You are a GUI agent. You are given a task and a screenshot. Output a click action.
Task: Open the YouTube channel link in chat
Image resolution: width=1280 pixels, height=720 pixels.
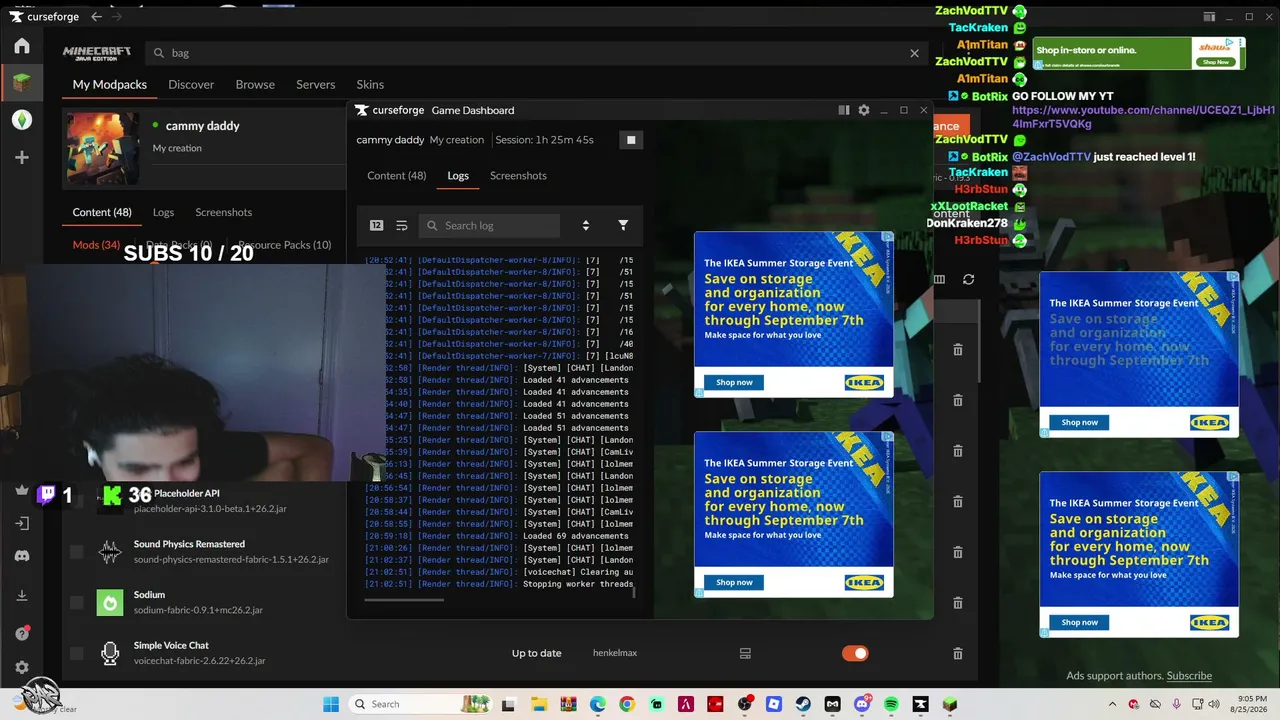1143,117
